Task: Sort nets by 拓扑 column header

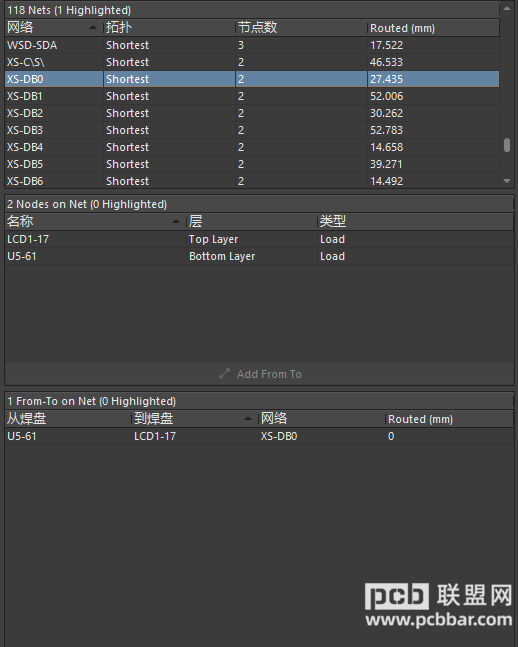Action: [x=169, y=28]
